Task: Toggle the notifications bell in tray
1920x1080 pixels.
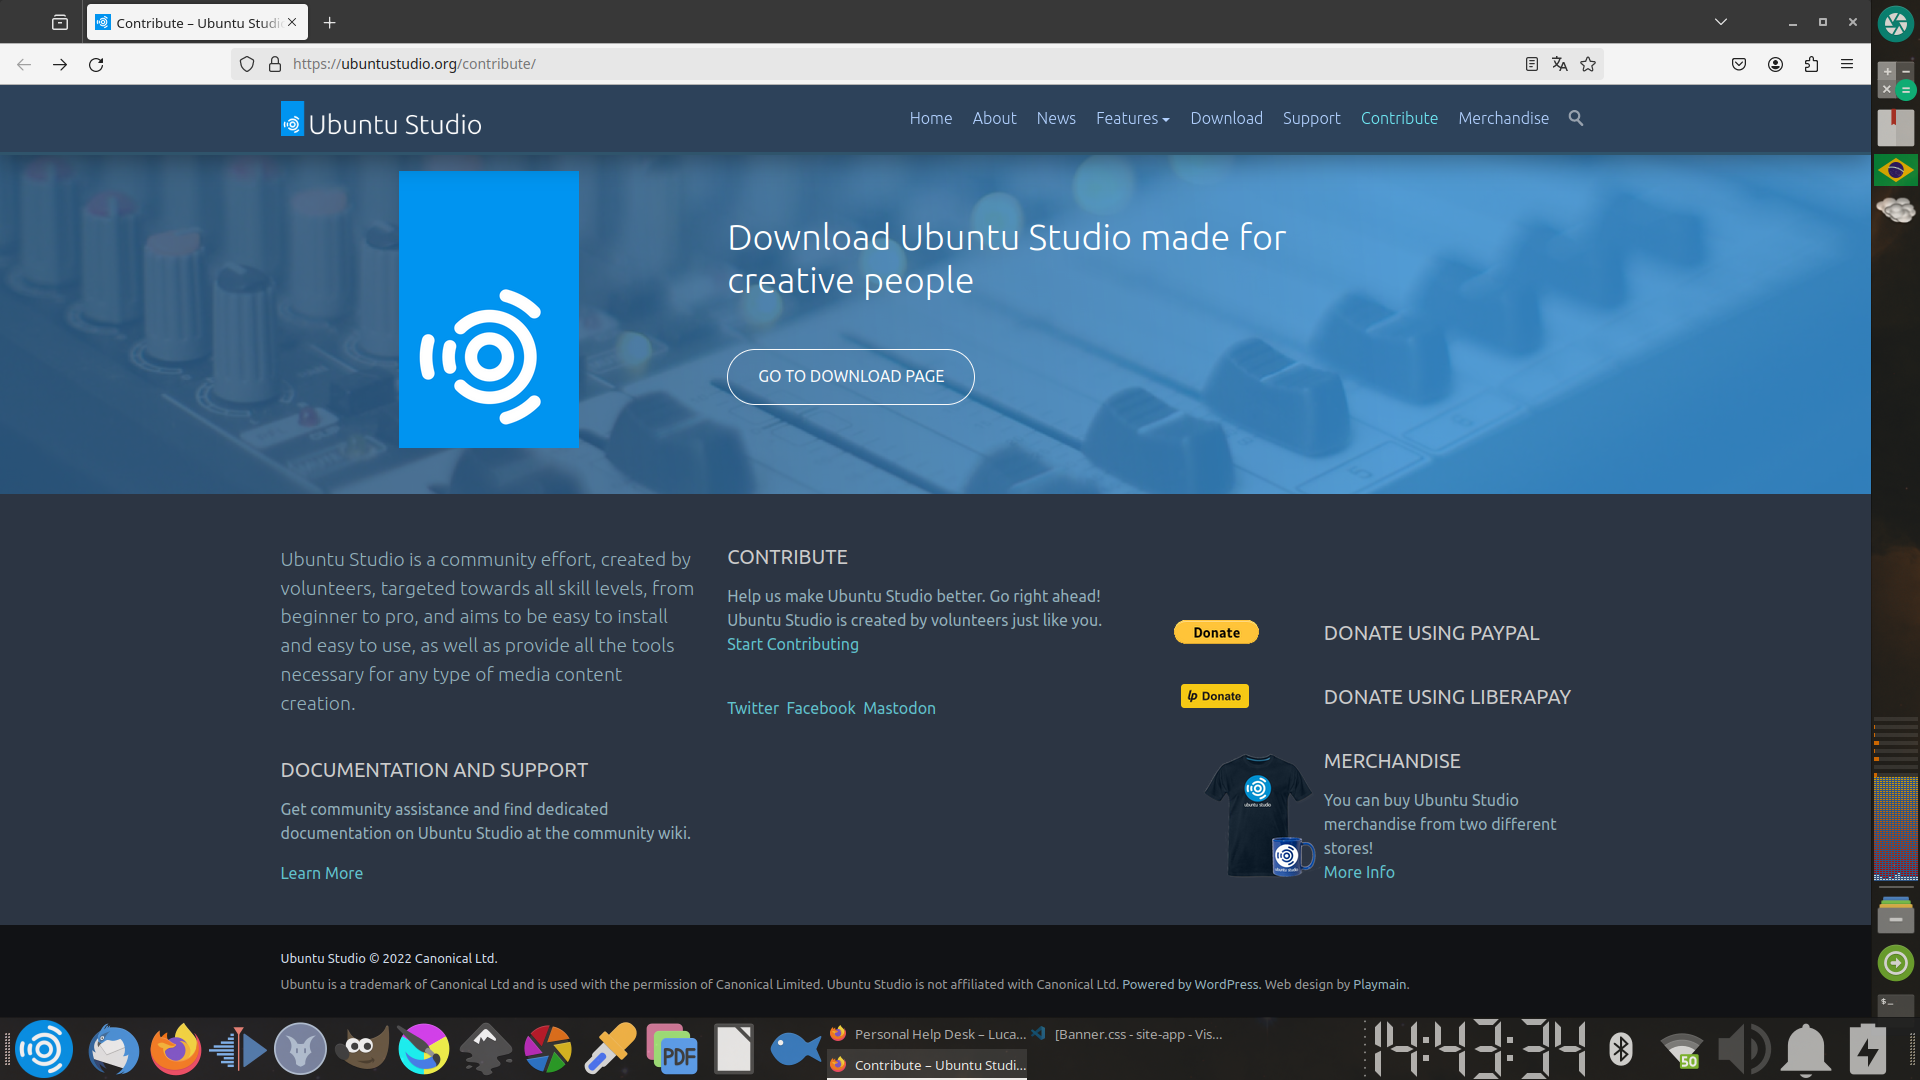Action: pyautogui.click(x=1806, y=1049)
